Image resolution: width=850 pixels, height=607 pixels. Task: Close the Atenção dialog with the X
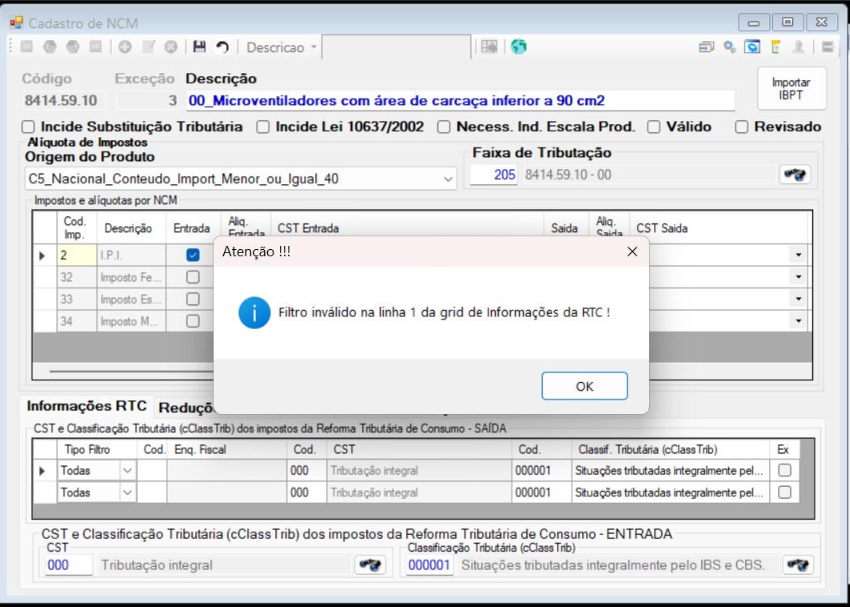point(632,251)
